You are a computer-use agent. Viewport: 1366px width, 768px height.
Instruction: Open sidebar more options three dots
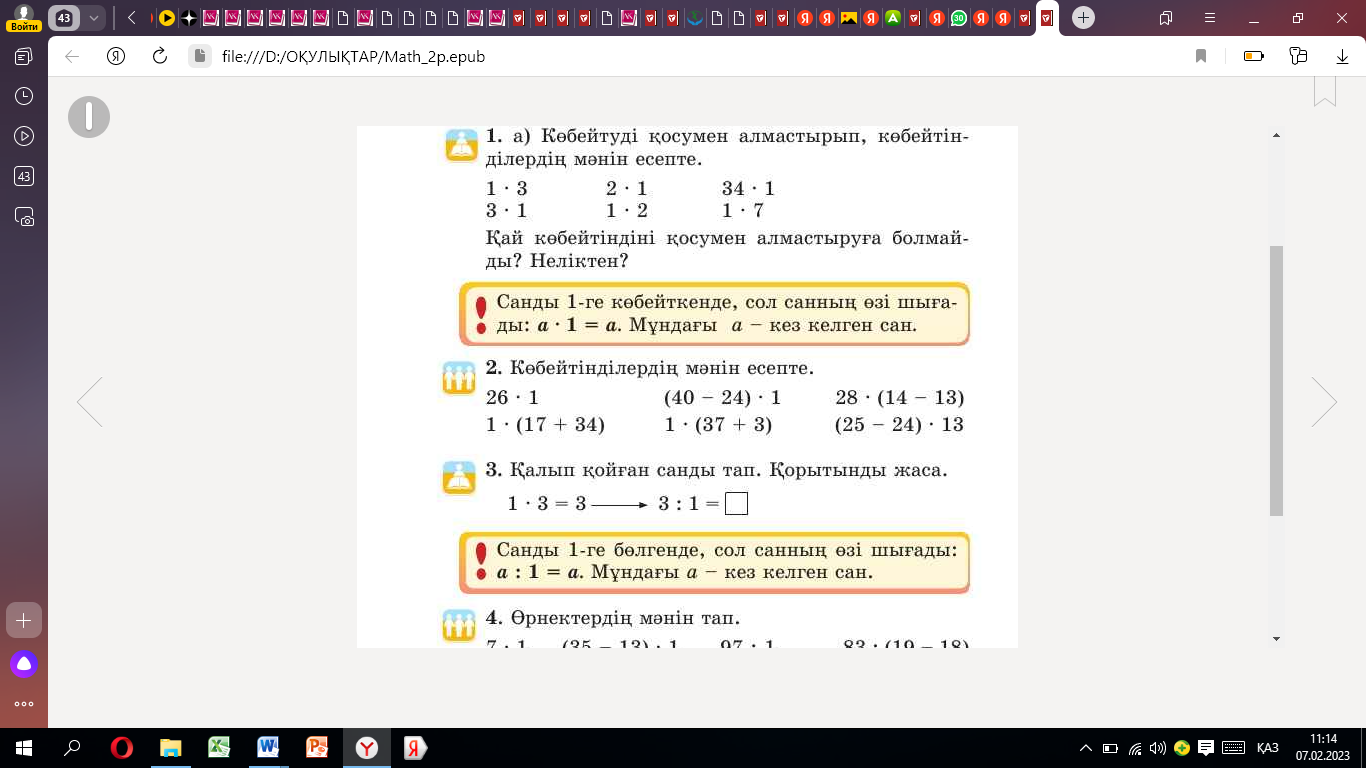[24, 703]
